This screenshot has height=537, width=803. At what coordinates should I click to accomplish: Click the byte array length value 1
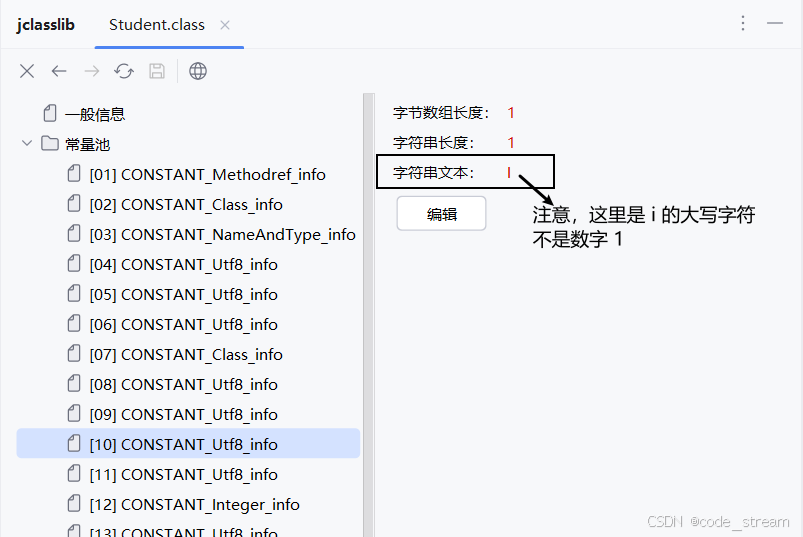(511, 113)
